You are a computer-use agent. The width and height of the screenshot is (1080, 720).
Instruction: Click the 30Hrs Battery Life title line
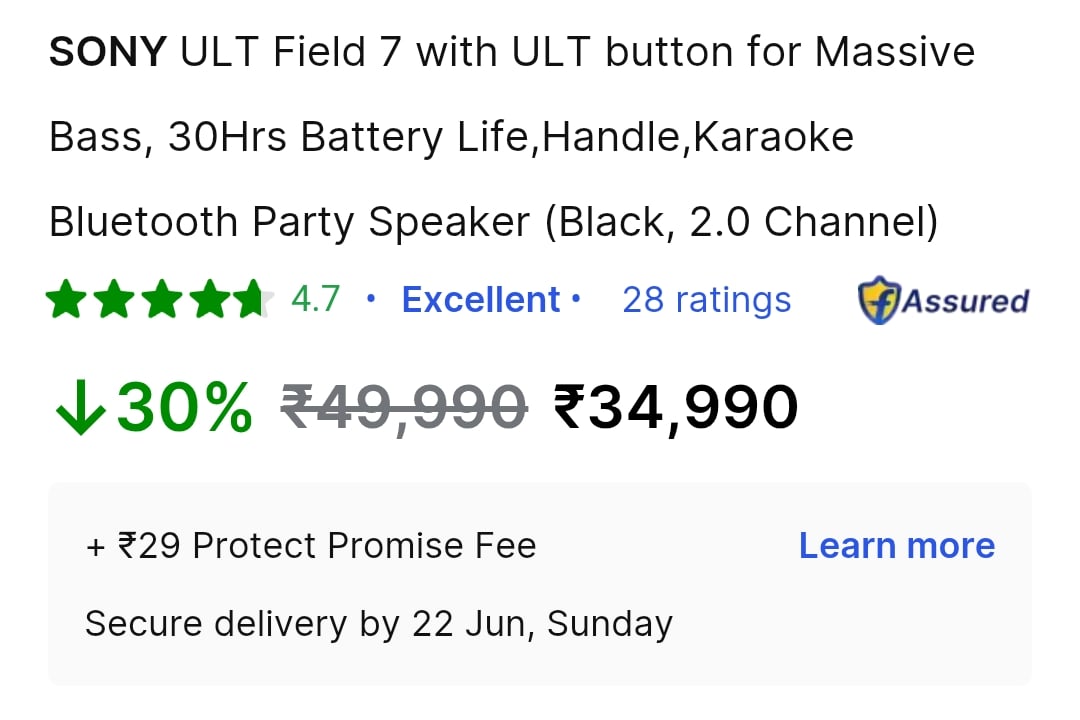[451, 136]
